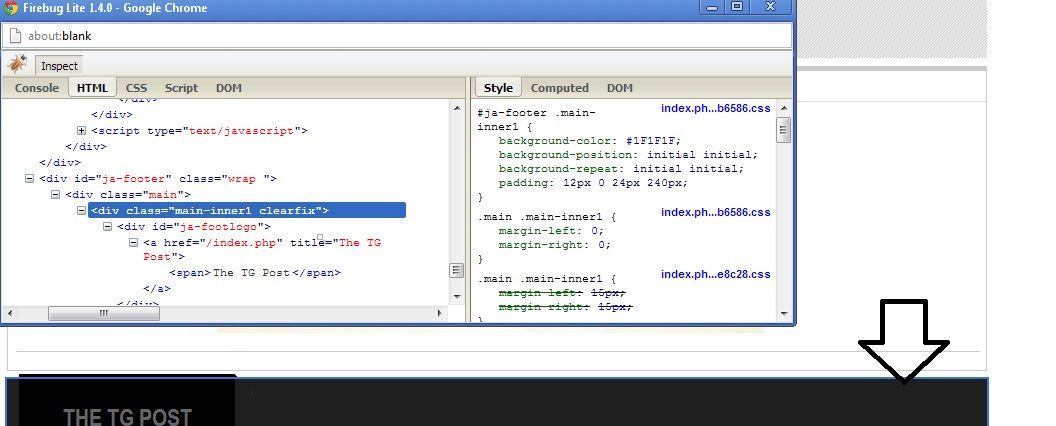Click the Style panel scrollbar thumb
This screenshot has width=1056, height=426.
tap(783, 130)
